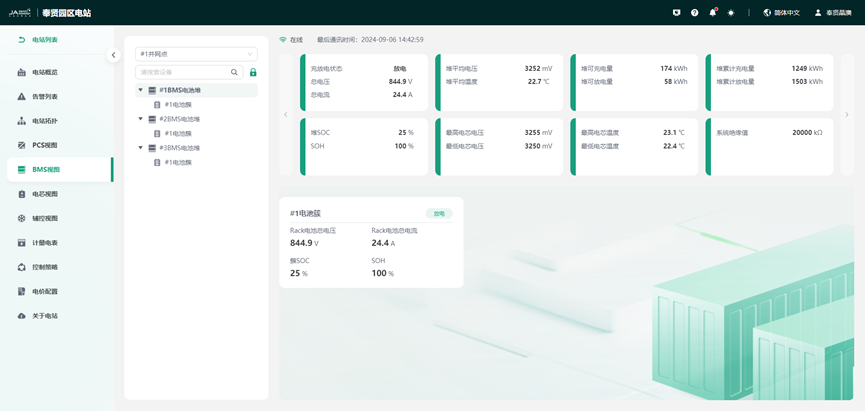
Task: Click the green lock icon beside search
Action: click(253, 72)
